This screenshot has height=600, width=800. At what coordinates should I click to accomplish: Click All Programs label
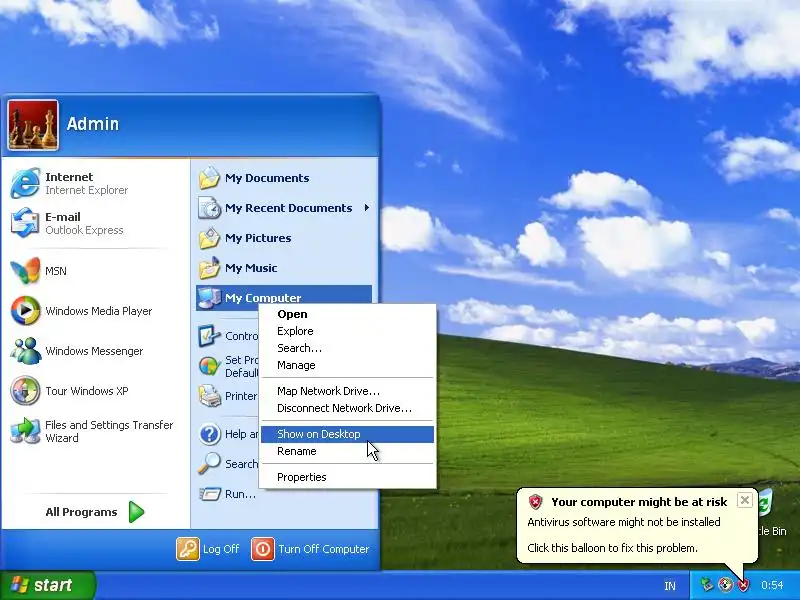(81, 512)
